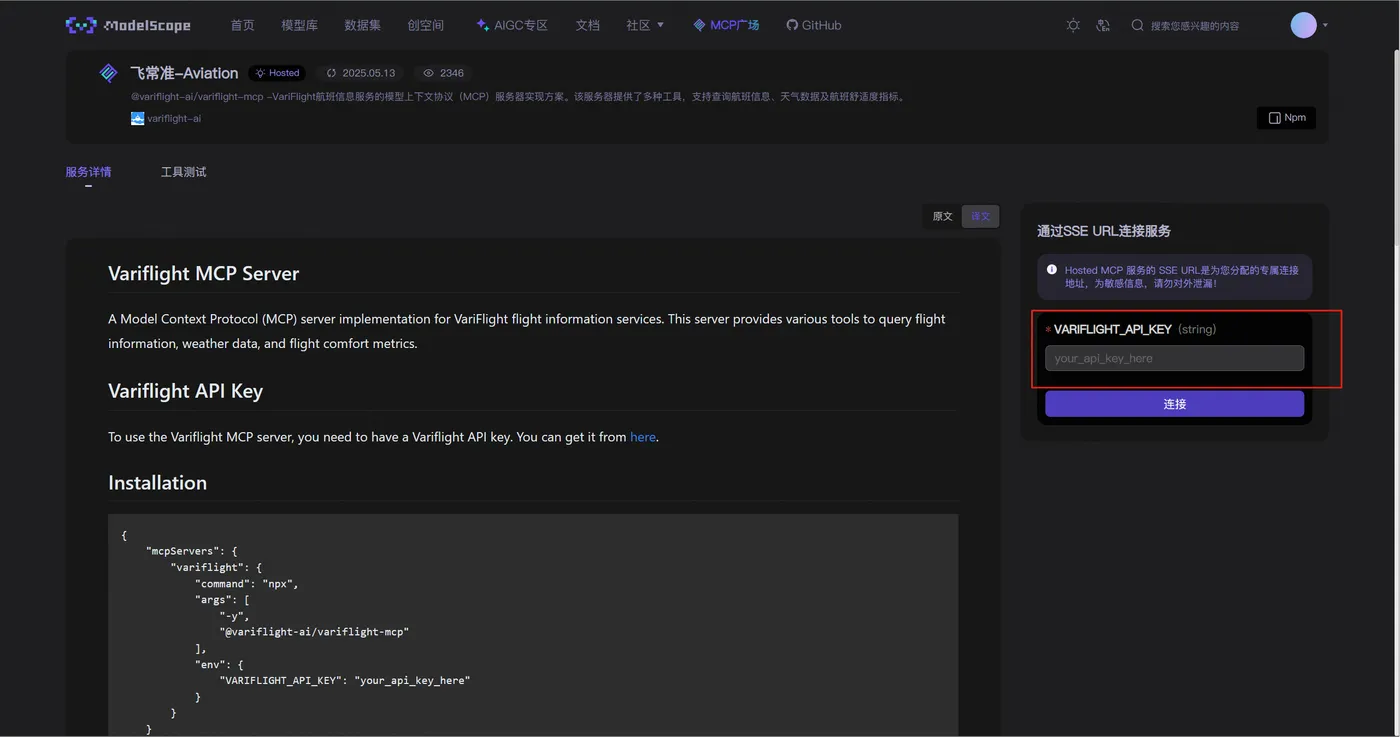The width and height of the screenshot is (1400, 737).
Task: Click the "@variflight-ai/variflight-mcp" code string
Action: (314, 632)
